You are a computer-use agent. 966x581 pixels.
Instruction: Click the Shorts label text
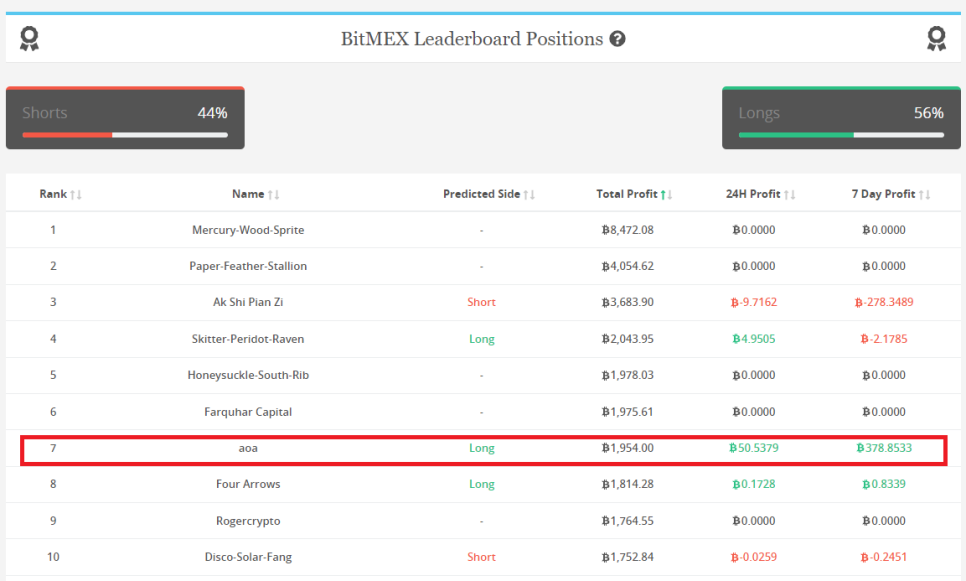point(44,113)
